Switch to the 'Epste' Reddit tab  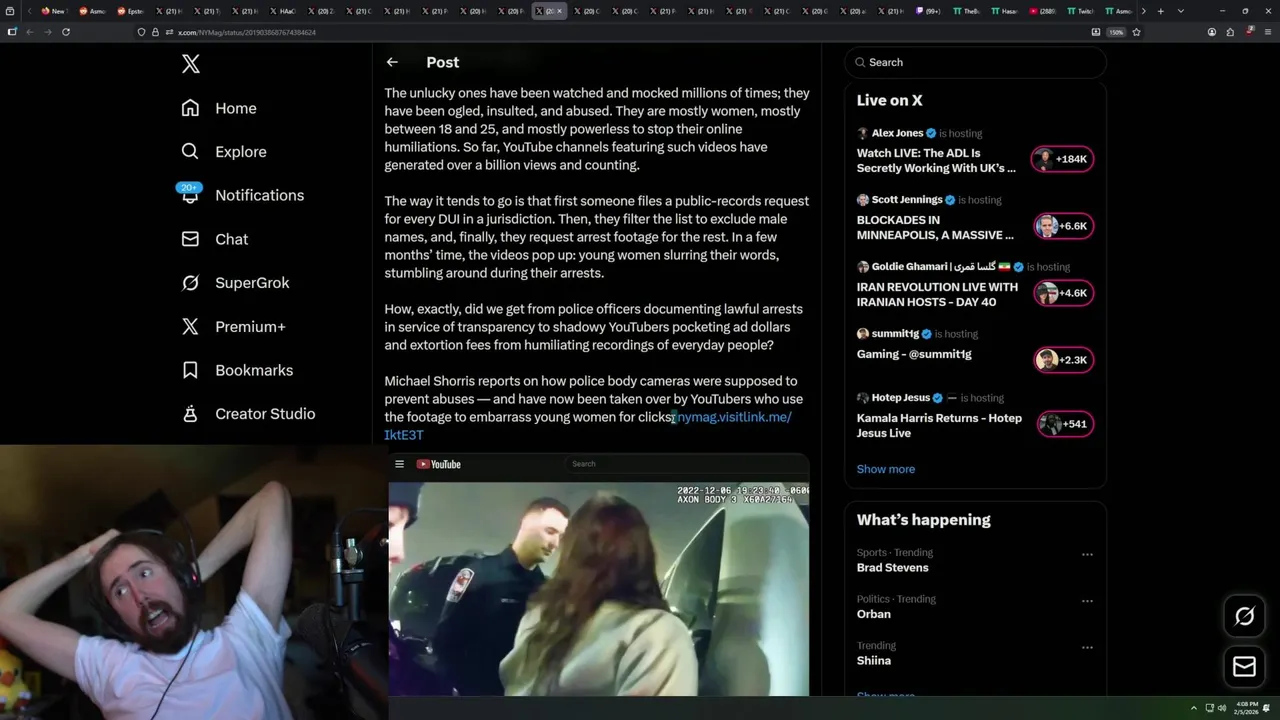(130, 11)
